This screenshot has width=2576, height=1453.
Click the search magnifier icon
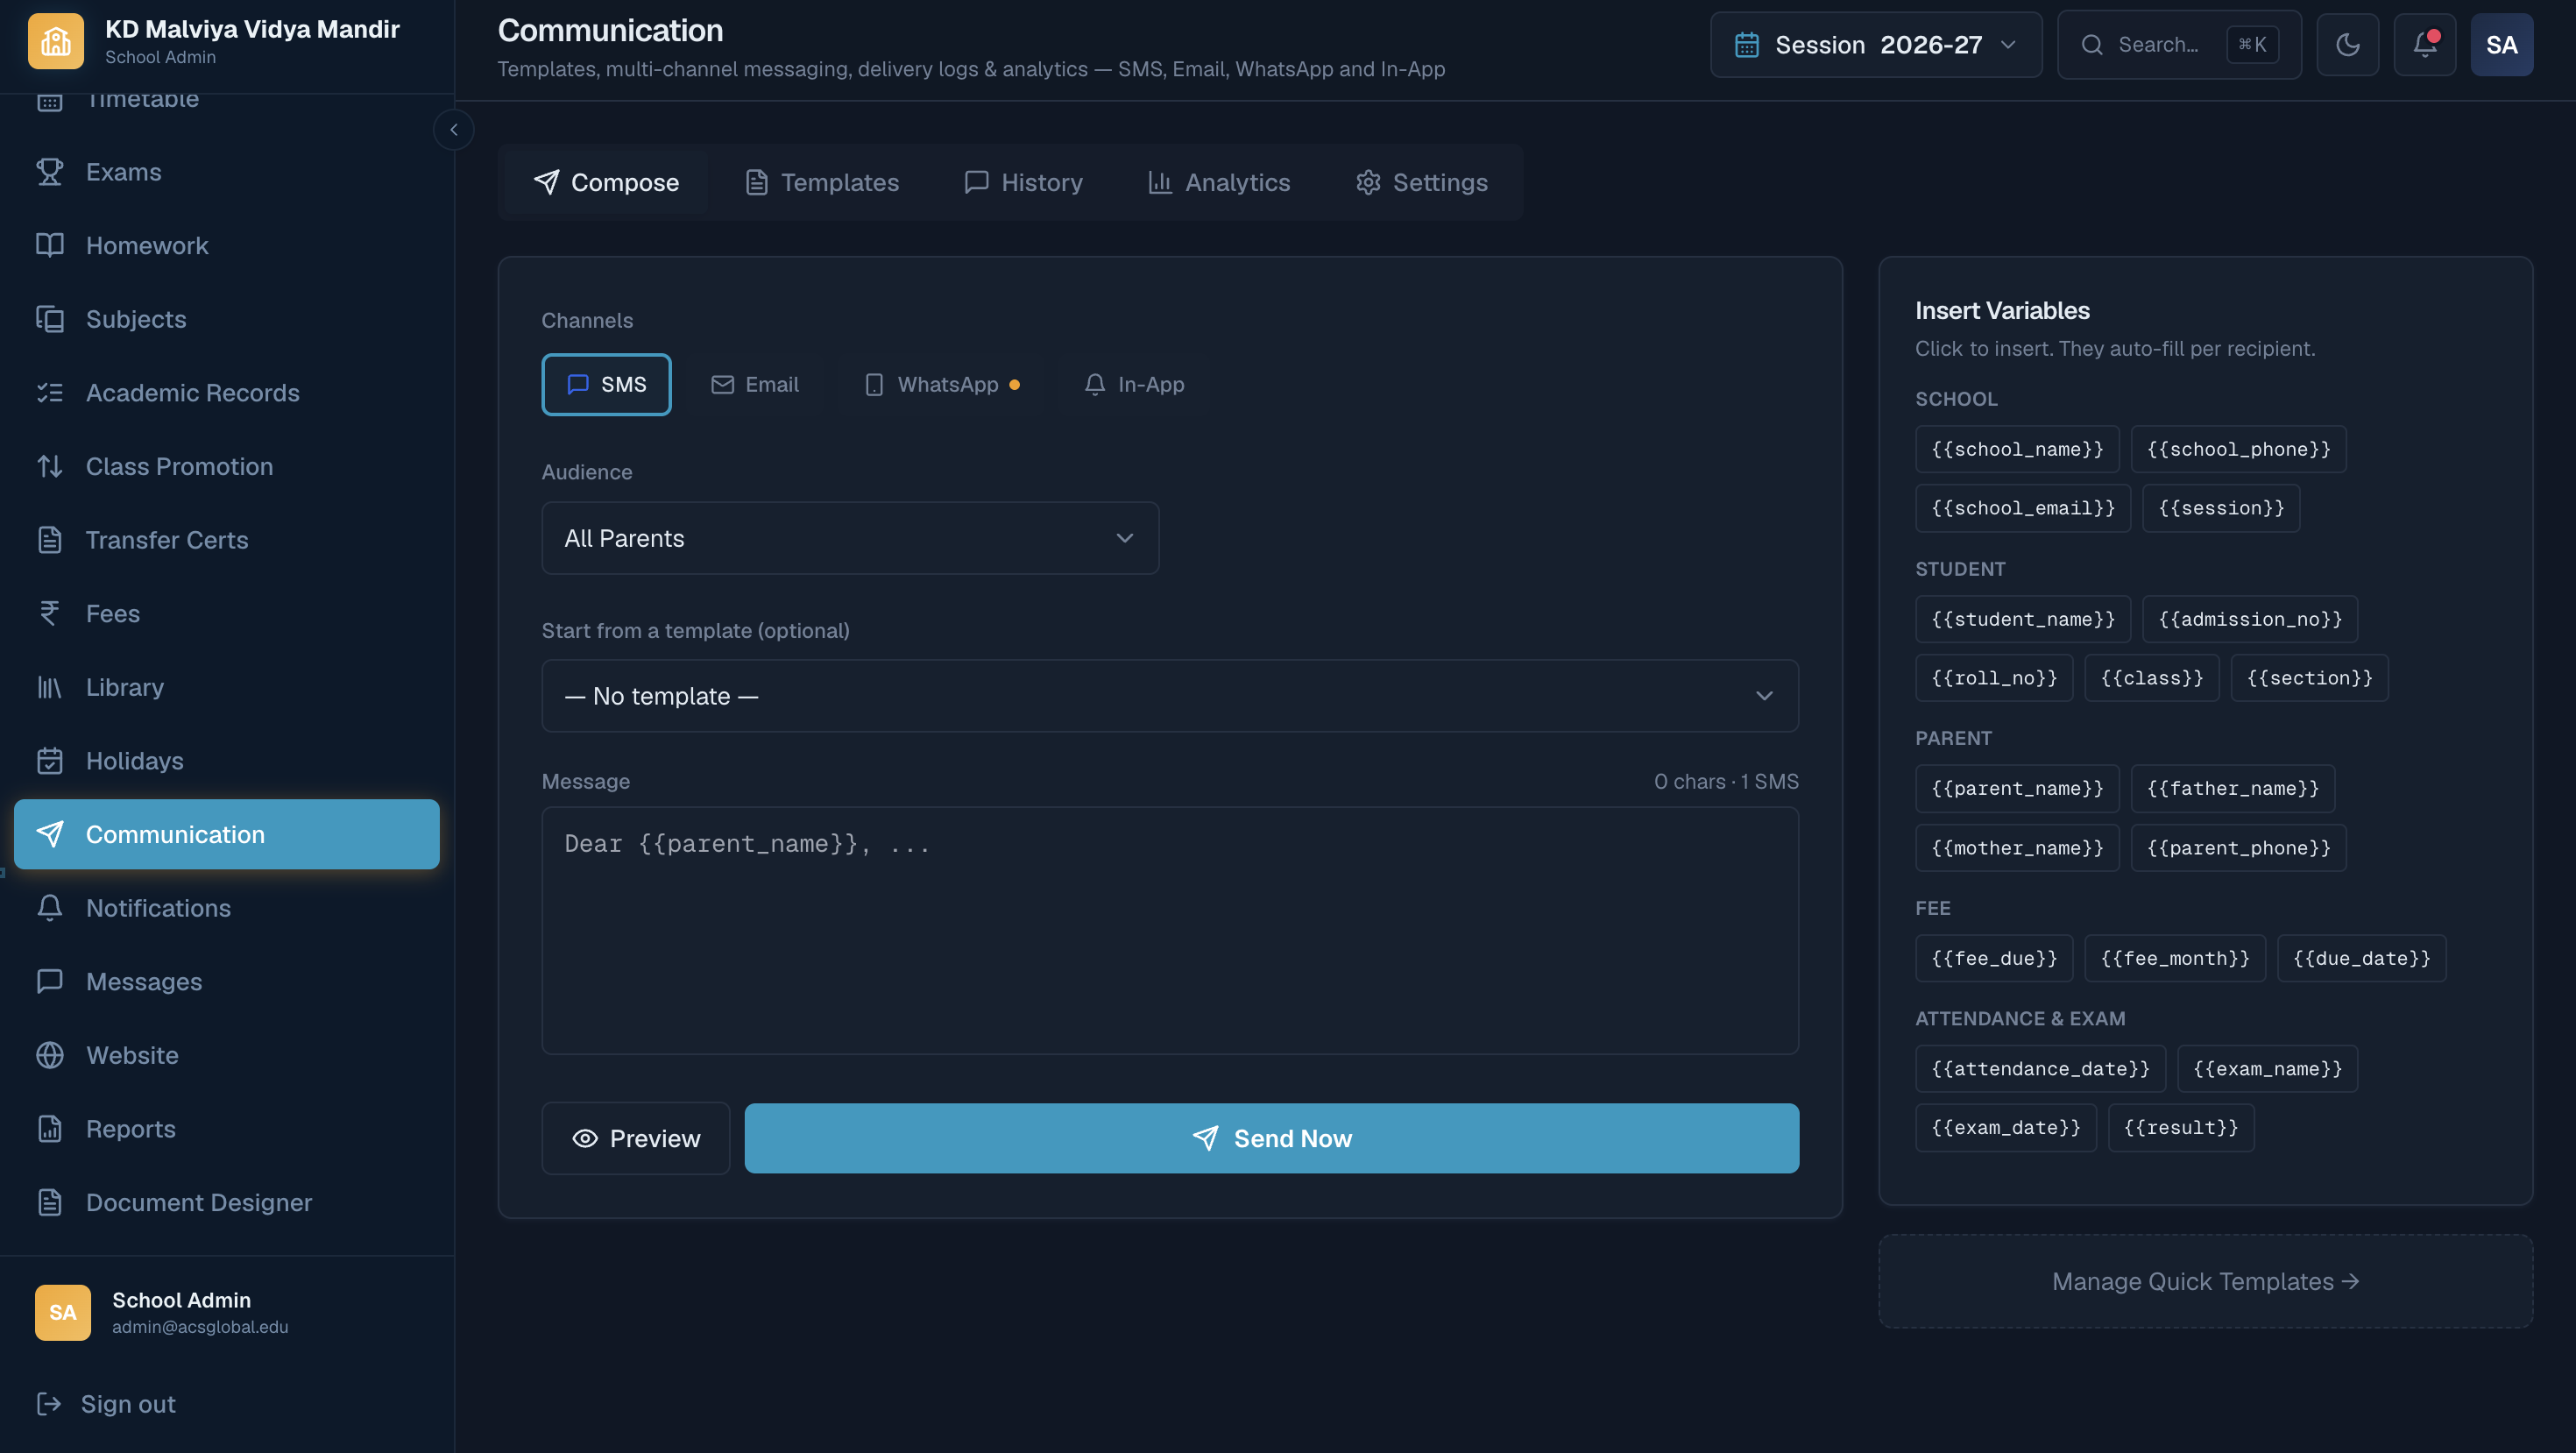tap(2092, 45)
